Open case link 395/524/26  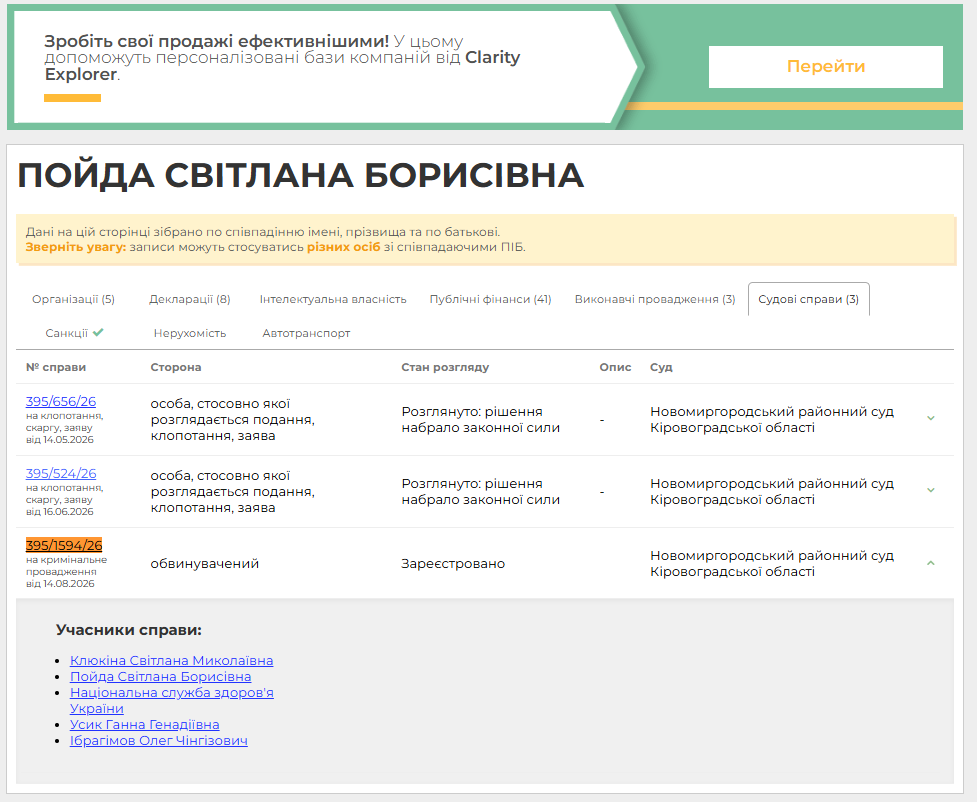(x=61, y=474)
